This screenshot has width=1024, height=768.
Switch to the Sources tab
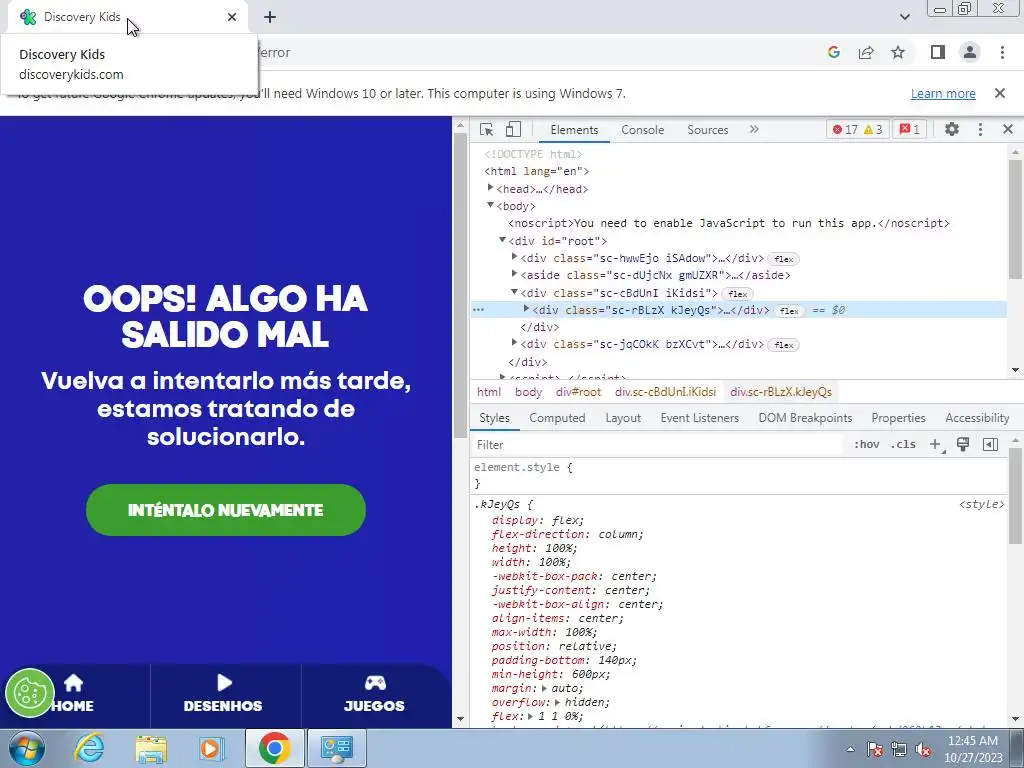point(707,129)
